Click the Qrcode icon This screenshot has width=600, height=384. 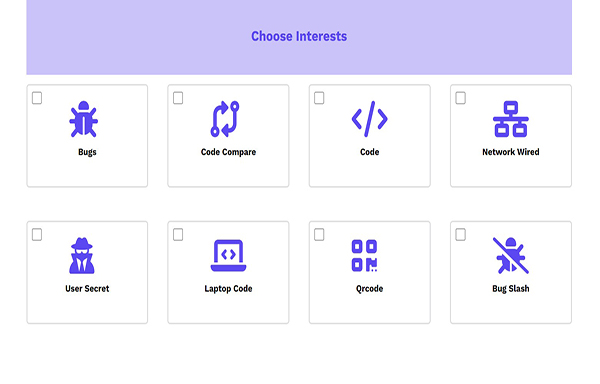(x=364, y=255)
